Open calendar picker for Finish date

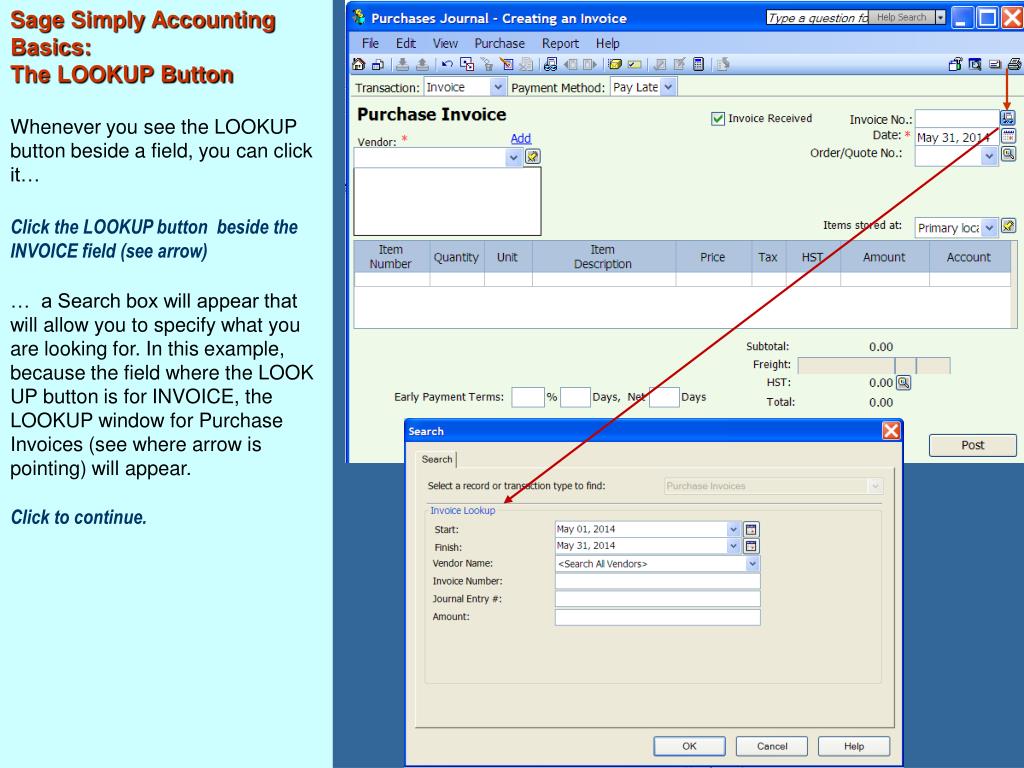(751, 546)
